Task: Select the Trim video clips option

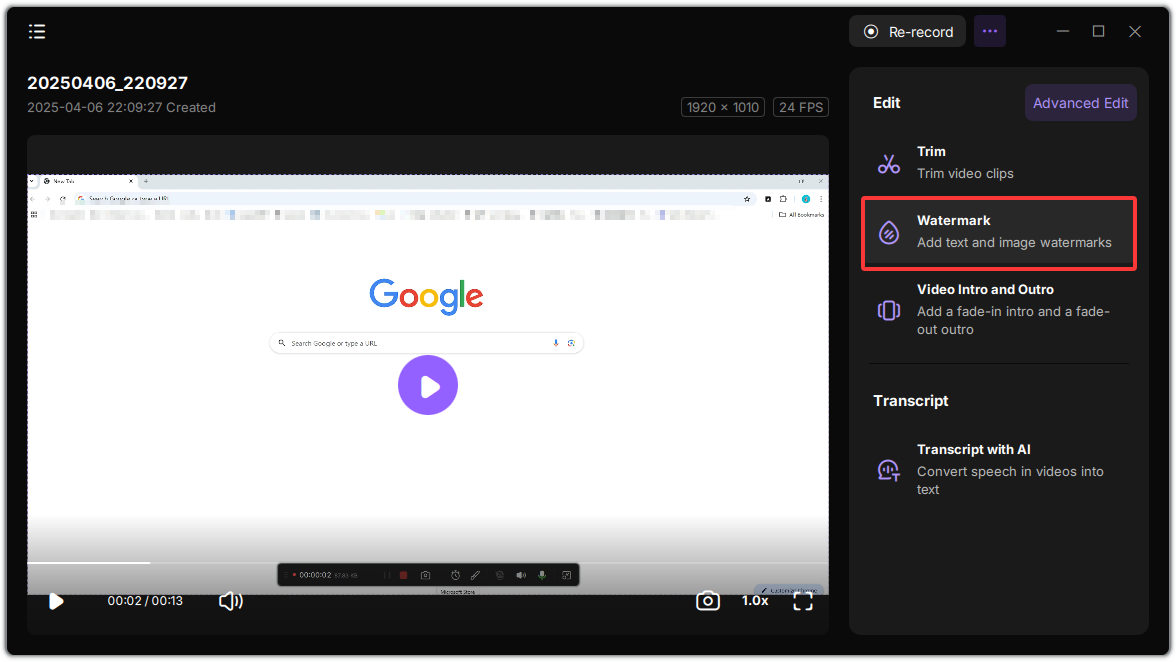Action: pos(998,163)
